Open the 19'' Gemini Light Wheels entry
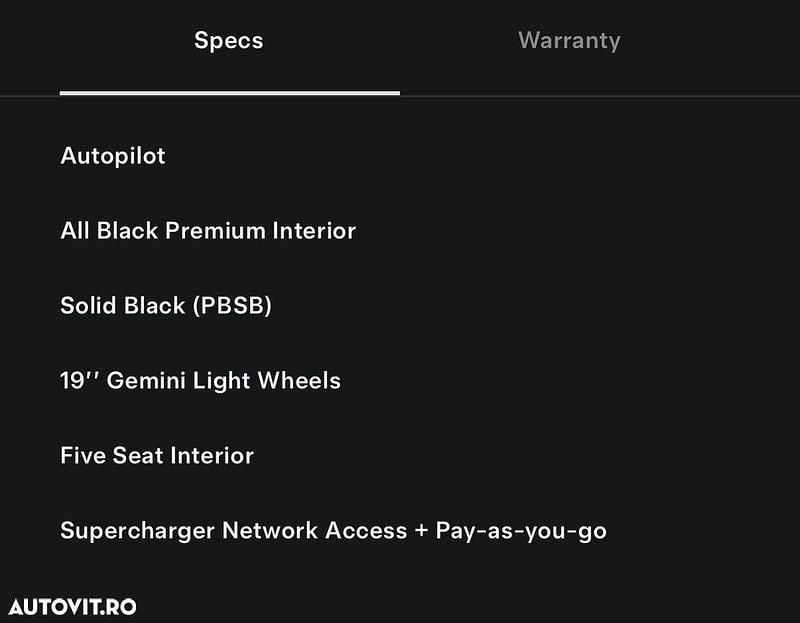Image resolution: width=800 pixels, height=623 pixels. click(200, 381)
